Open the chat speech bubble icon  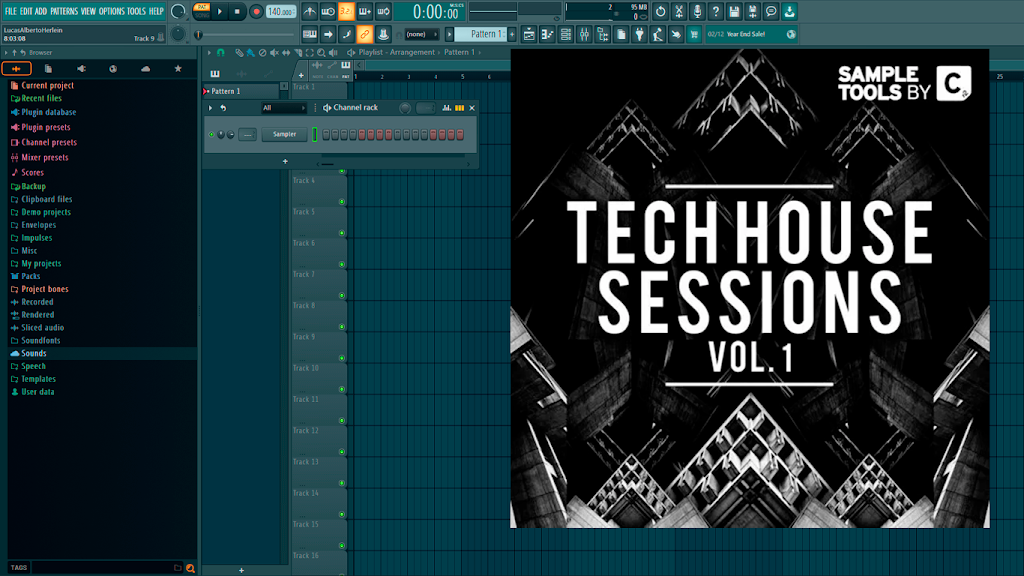[771, 11]
